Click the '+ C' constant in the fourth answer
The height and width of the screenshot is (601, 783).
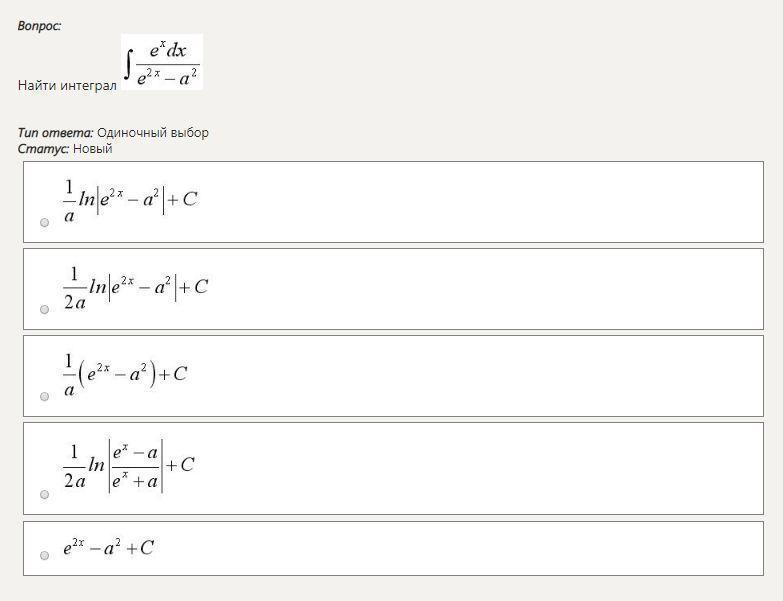[x=181, y=464]
